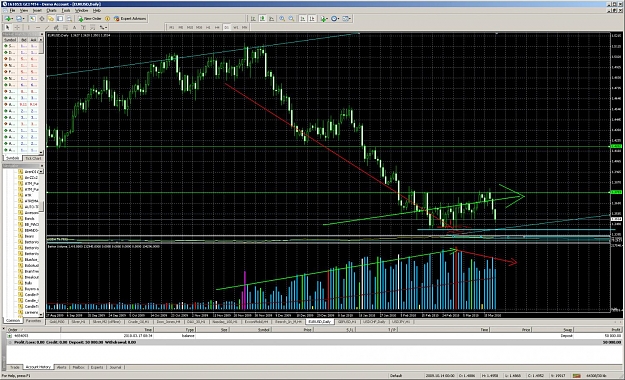
Task: Open the Indicators list dropdown
Action: coord(324,18)
